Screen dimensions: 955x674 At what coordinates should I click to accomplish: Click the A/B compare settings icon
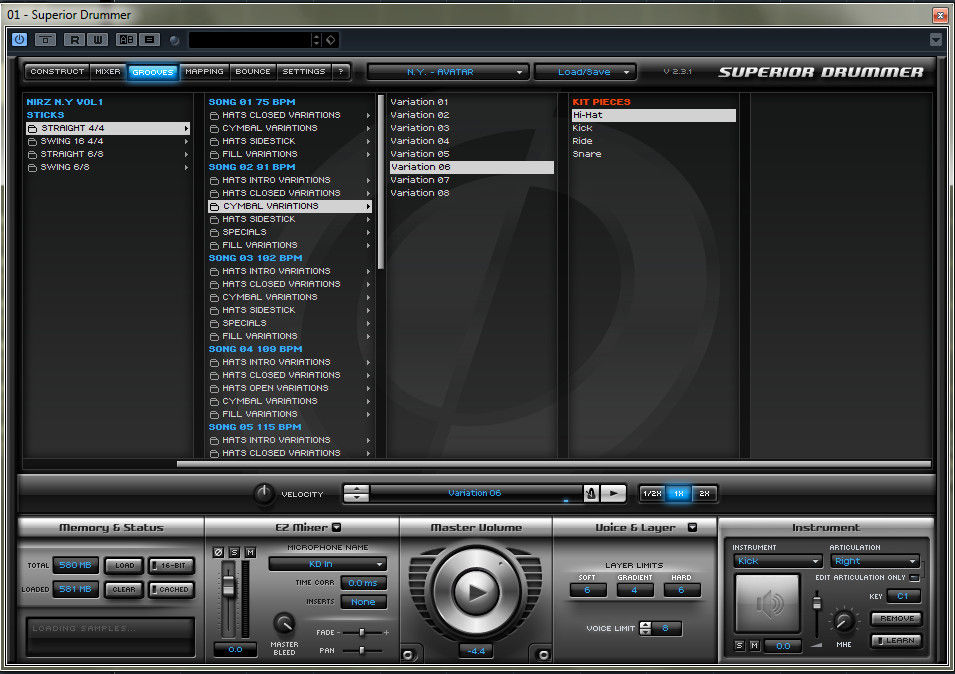coord(127,40)
